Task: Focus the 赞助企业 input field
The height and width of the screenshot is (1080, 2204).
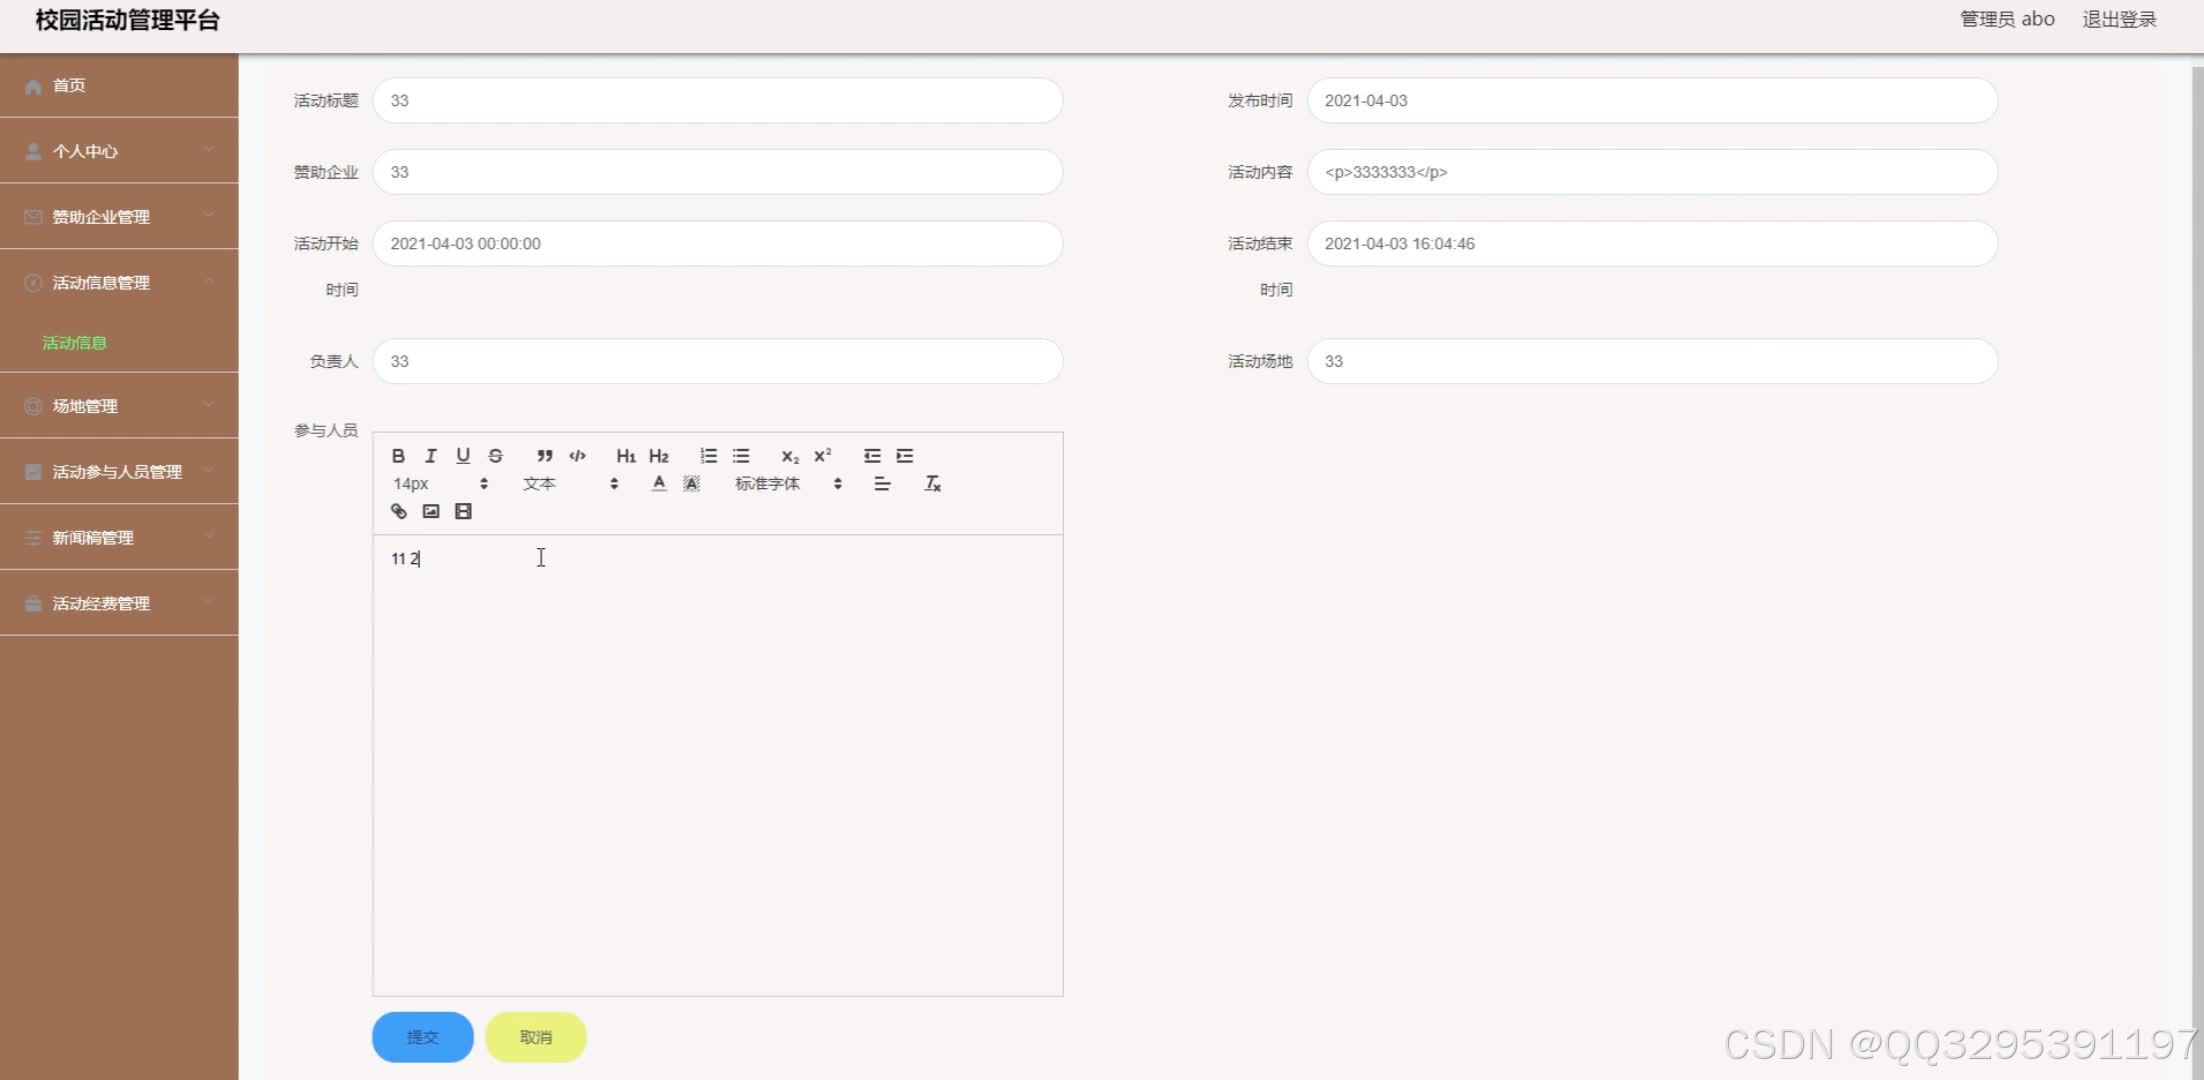Action: tap(718, 172)
